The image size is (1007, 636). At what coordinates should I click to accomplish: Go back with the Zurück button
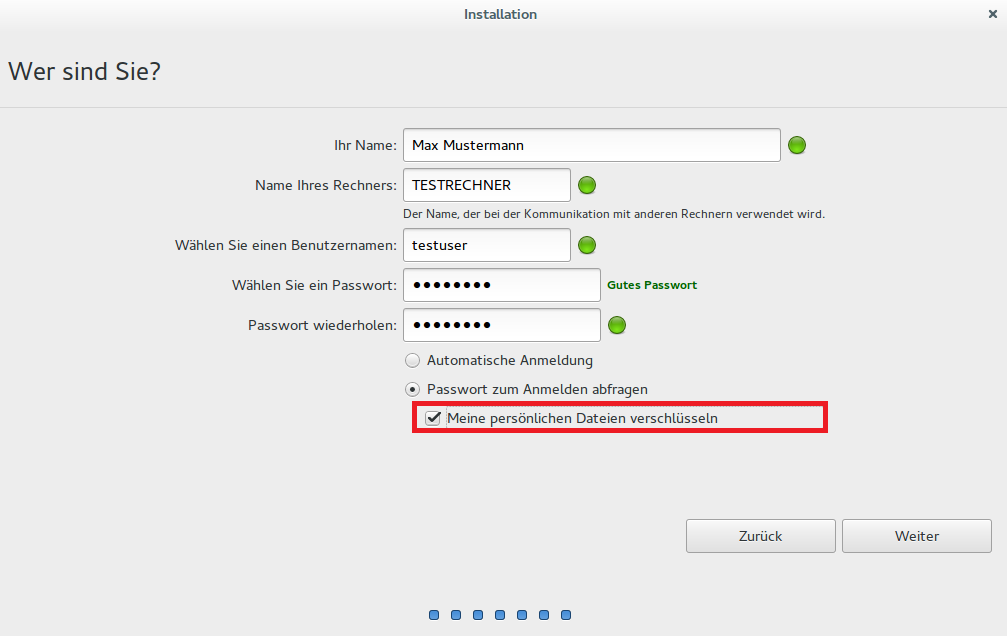[x=760, y=536]
